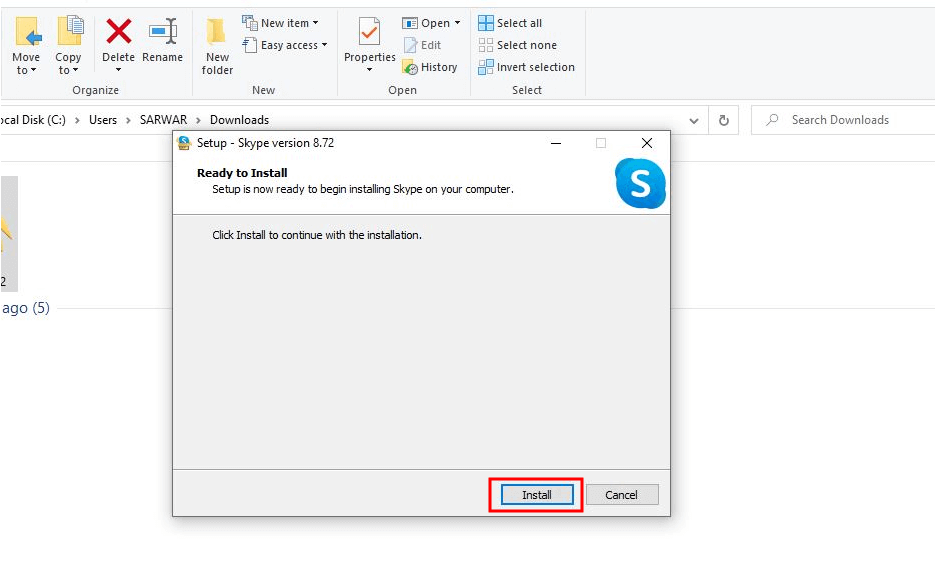Viewport: 935px width, 566px height.
Task: Click the Skype setup title bar icon
Action: [184, 143]
